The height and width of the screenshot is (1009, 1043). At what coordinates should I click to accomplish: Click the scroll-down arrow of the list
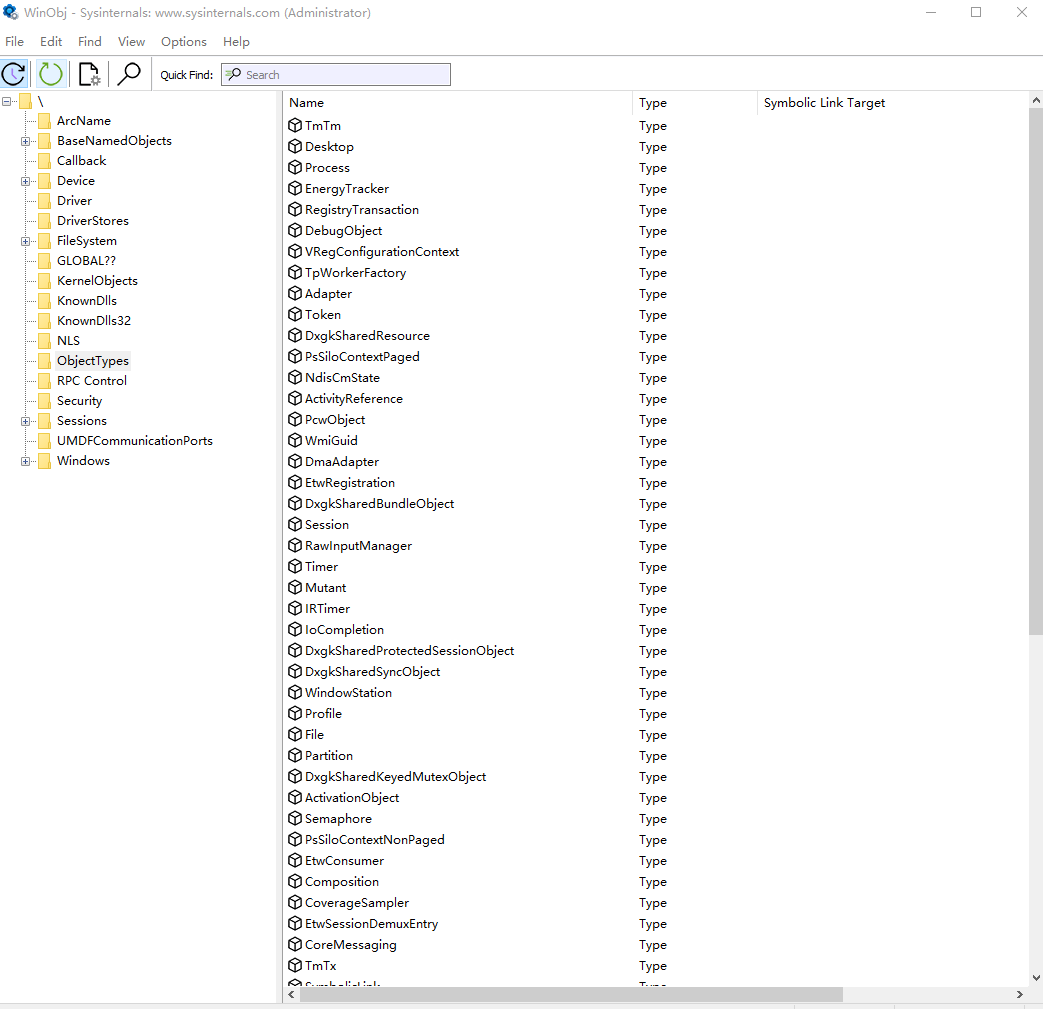[x=1036, y=978]
